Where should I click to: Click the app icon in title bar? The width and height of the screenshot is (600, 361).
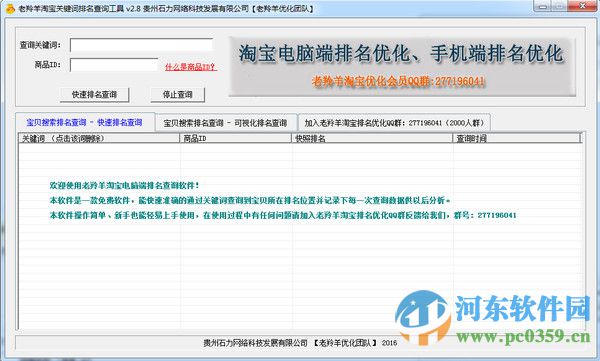click(10, 8)
